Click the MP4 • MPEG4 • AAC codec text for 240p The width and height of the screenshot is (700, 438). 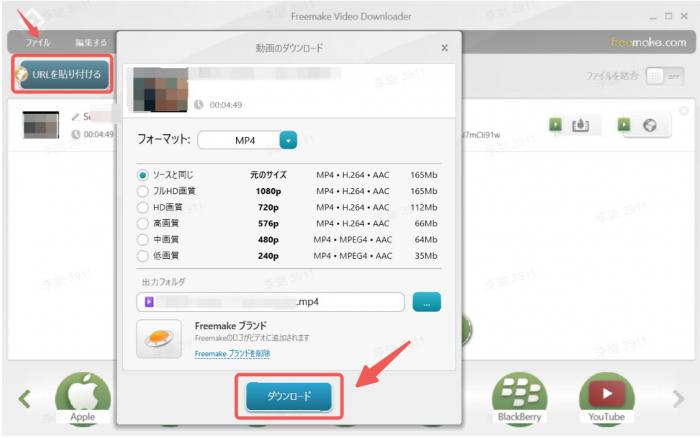click(353, 256)
